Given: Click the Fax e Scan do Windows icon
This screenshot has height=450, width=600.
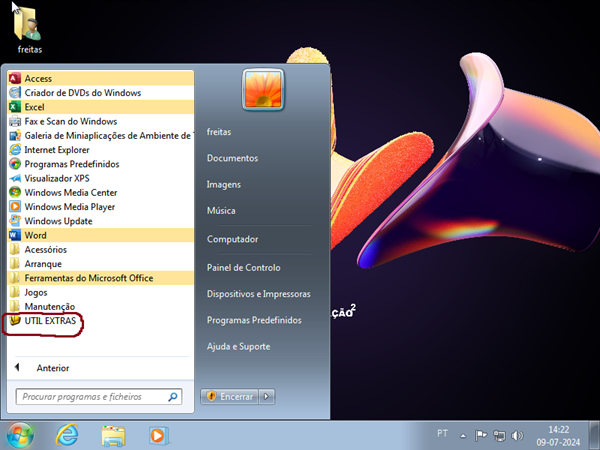Looking at the screenshot, I should click(15, 121).
